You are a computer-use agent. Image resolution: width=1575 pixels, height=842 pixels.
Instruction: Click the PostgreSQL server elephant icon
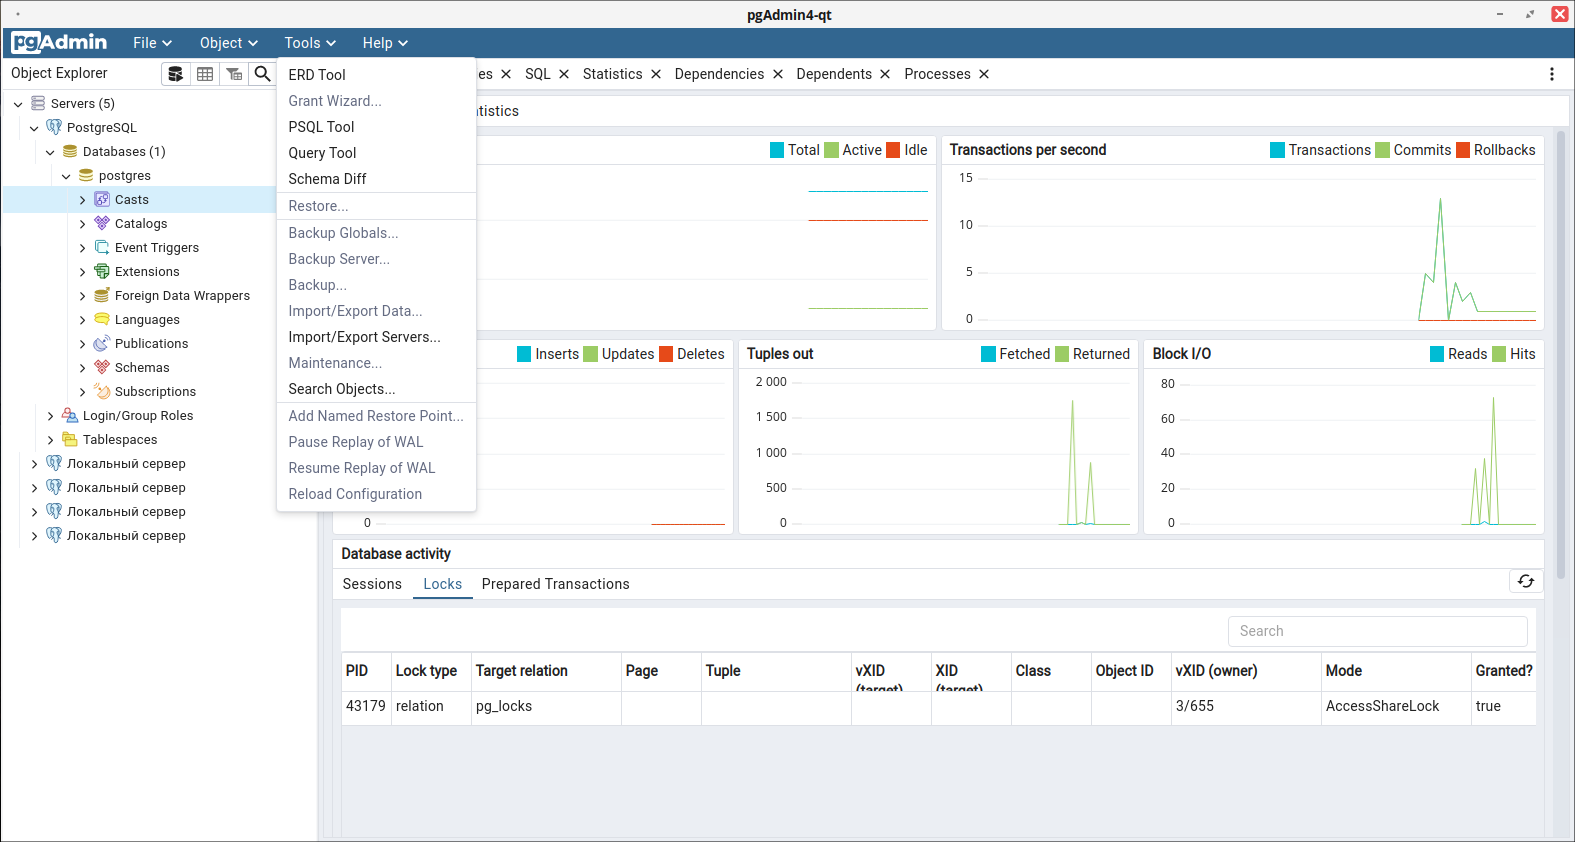click(x=54, y=127)
